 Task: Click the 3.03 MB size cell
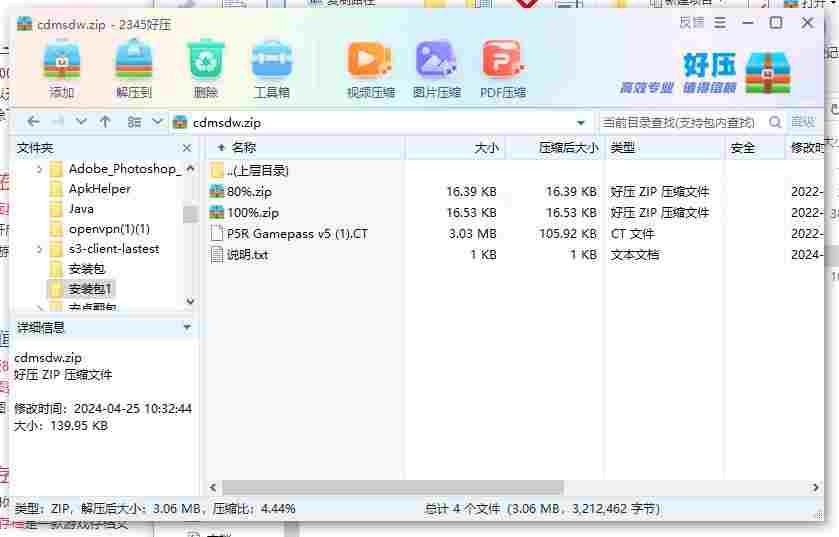(x=472, y=234)
